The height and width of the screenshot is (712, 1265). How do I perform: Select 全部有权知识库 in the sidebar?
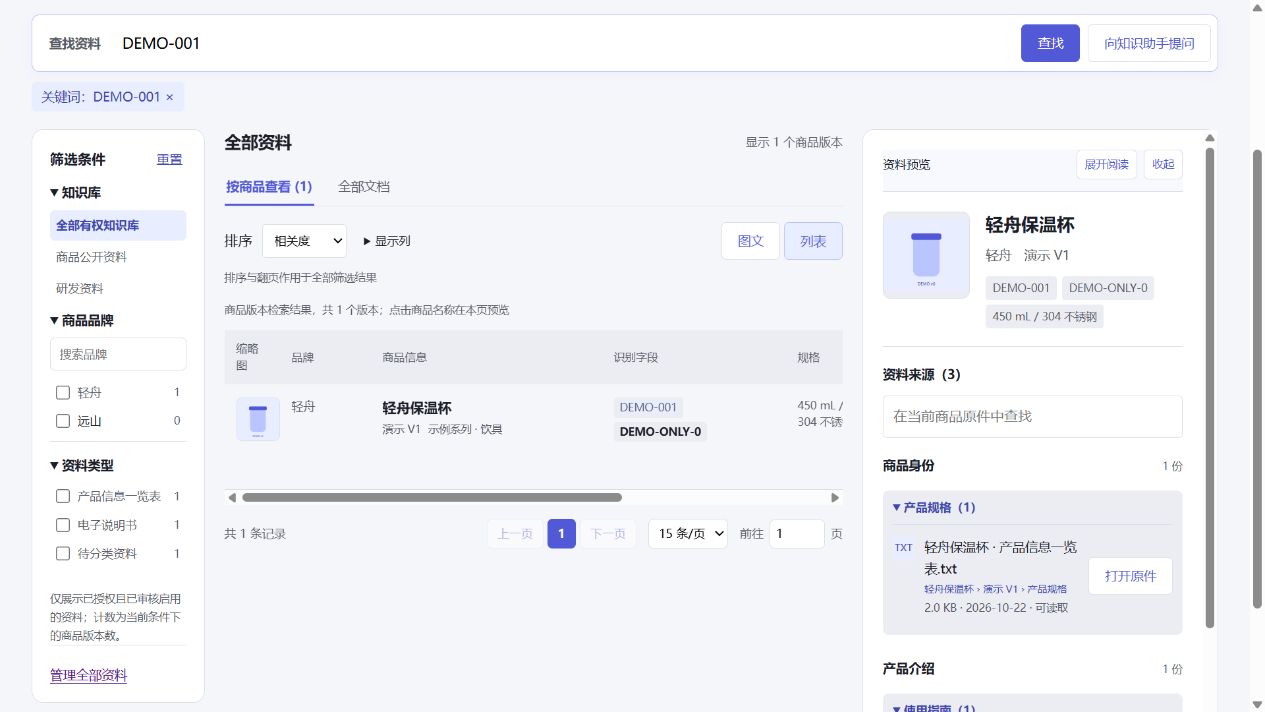(x=118, y=225)
